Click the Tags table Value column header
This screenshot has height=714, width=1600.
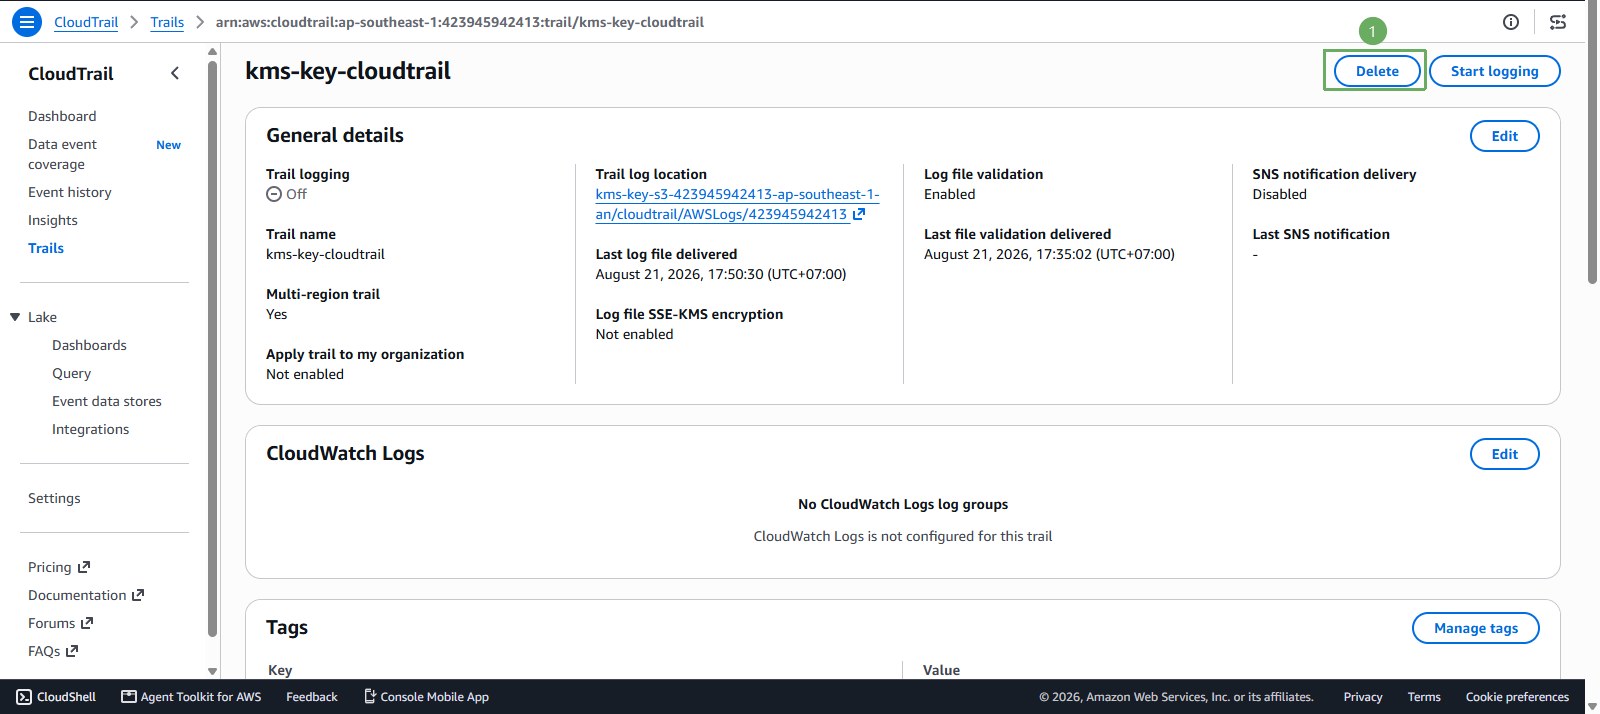(x=941, y=670)
